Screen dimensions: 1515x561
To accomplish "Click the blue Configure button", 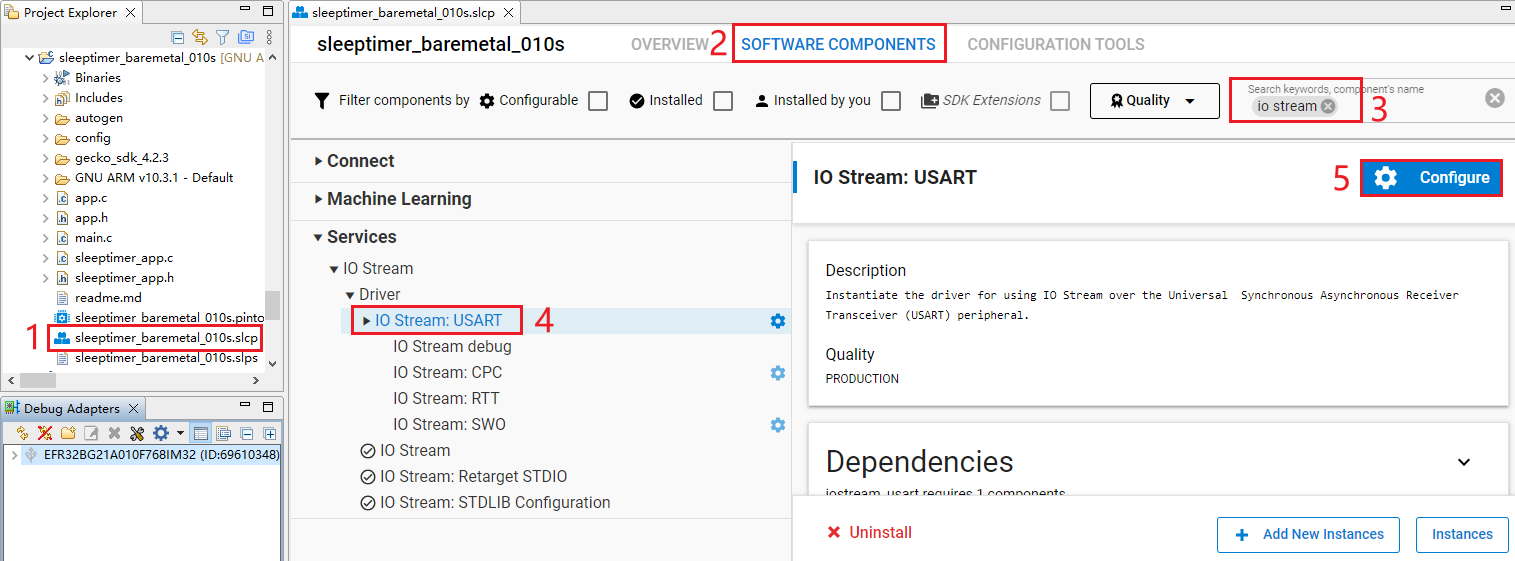I will point(1431,178).
